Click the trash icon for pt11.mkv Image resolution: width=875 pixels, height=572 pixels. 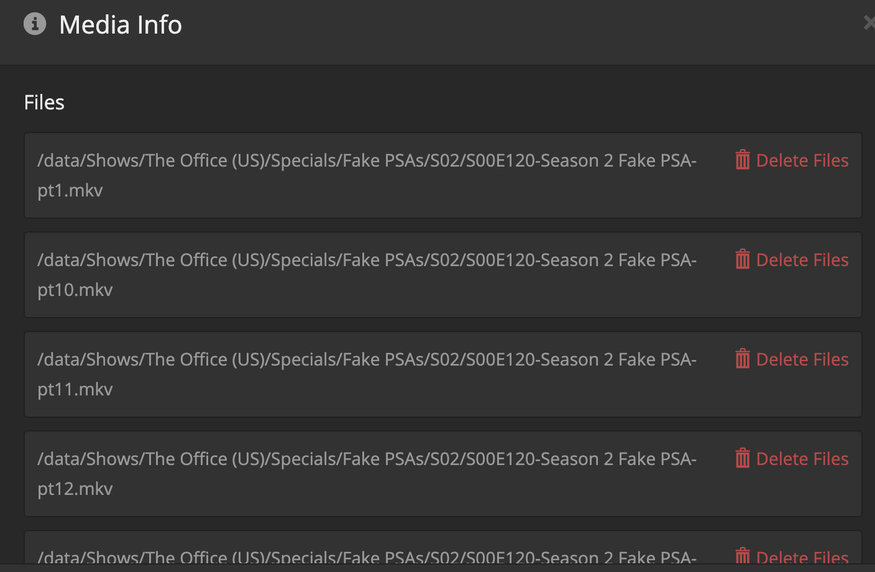[x=742, y=359]
